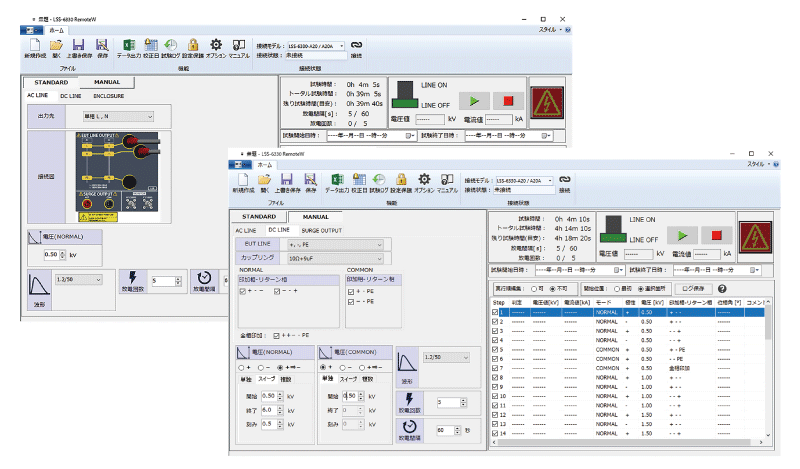Image resolution: width=800 pixels, height=469 pixels.
Task: Open file icon (開く) in front window
Action: (x=264, y=180)
